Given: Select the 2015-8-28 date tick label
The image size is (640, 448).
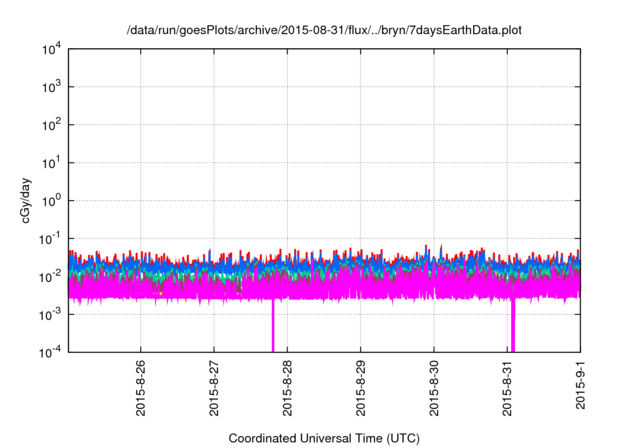Looking at the screenshot, I should point(287,388).
